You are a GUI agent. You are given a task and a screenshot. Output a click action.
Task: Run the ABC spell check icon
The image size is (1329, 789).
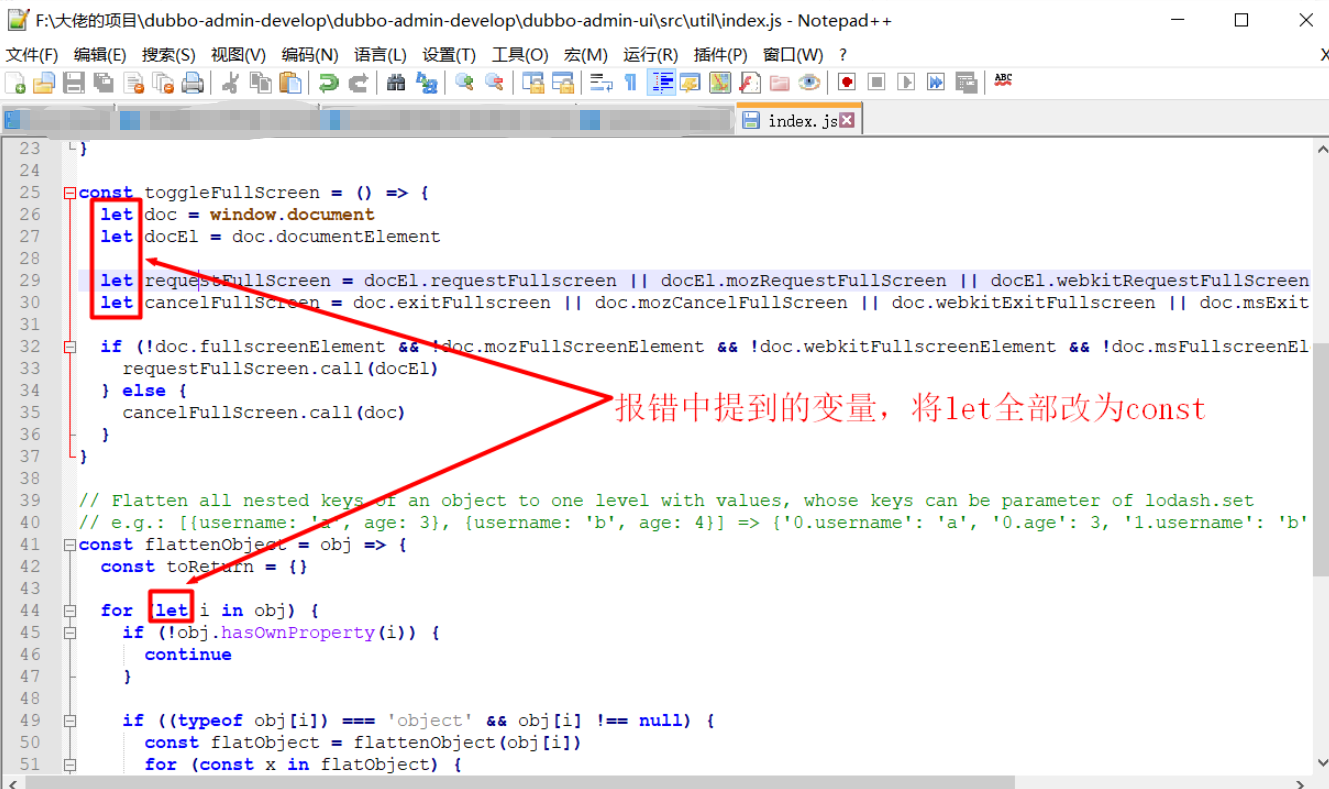click(1004, 80)
